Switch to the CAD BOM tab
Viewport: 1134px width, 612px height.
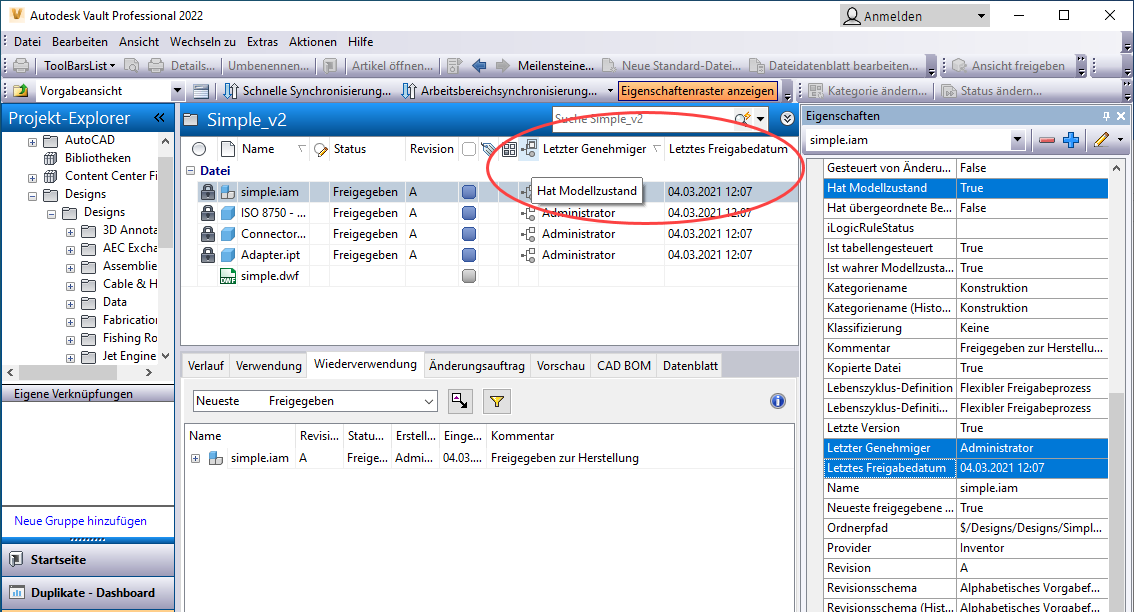(x=623, y=366)
